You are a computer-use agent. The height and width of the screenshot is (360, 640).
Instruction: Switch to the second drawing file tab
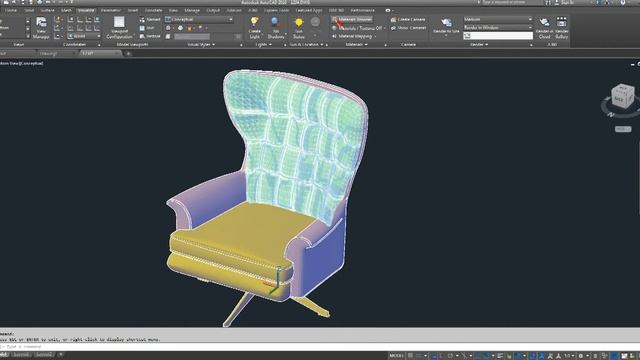coord(57,53)
